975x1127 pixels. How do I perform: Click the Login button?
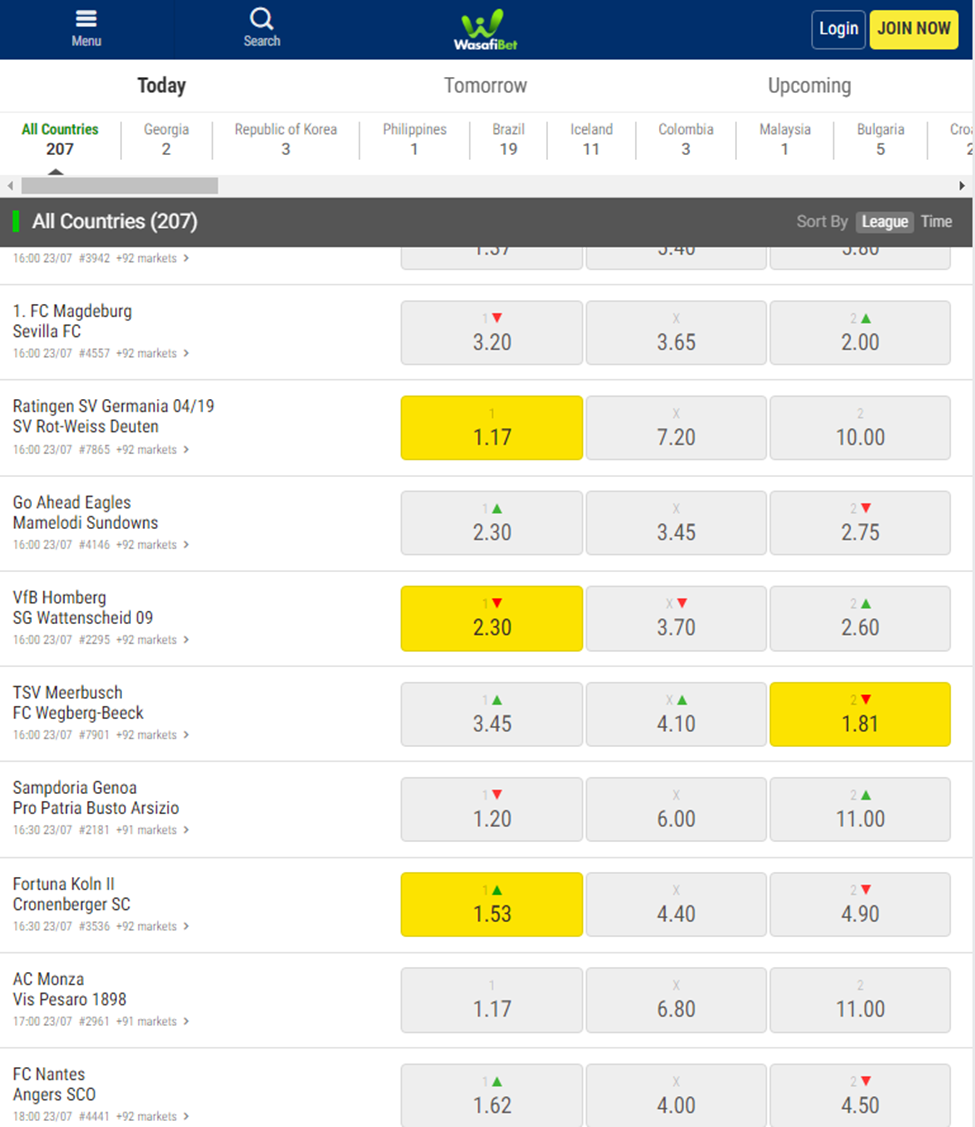[838, 29]
